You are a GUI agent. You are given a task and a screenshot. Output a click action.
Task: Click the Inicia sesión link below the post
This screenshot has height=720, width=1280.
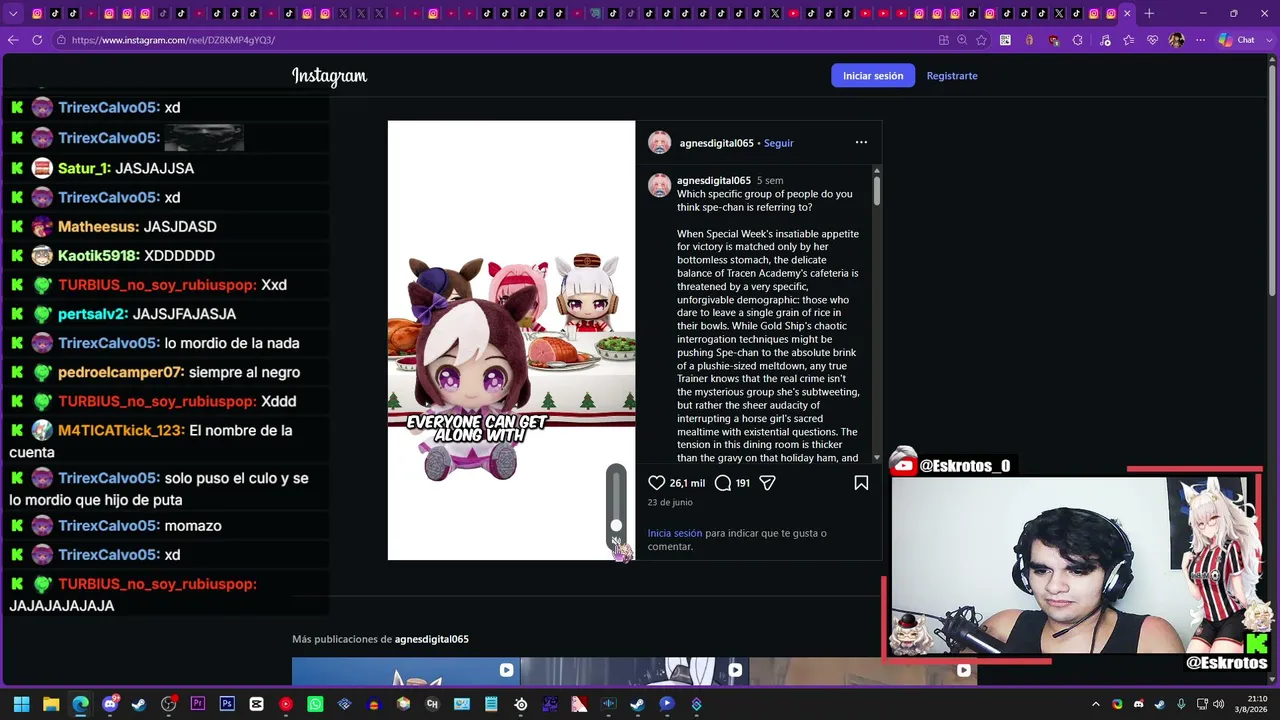(675, 534)
